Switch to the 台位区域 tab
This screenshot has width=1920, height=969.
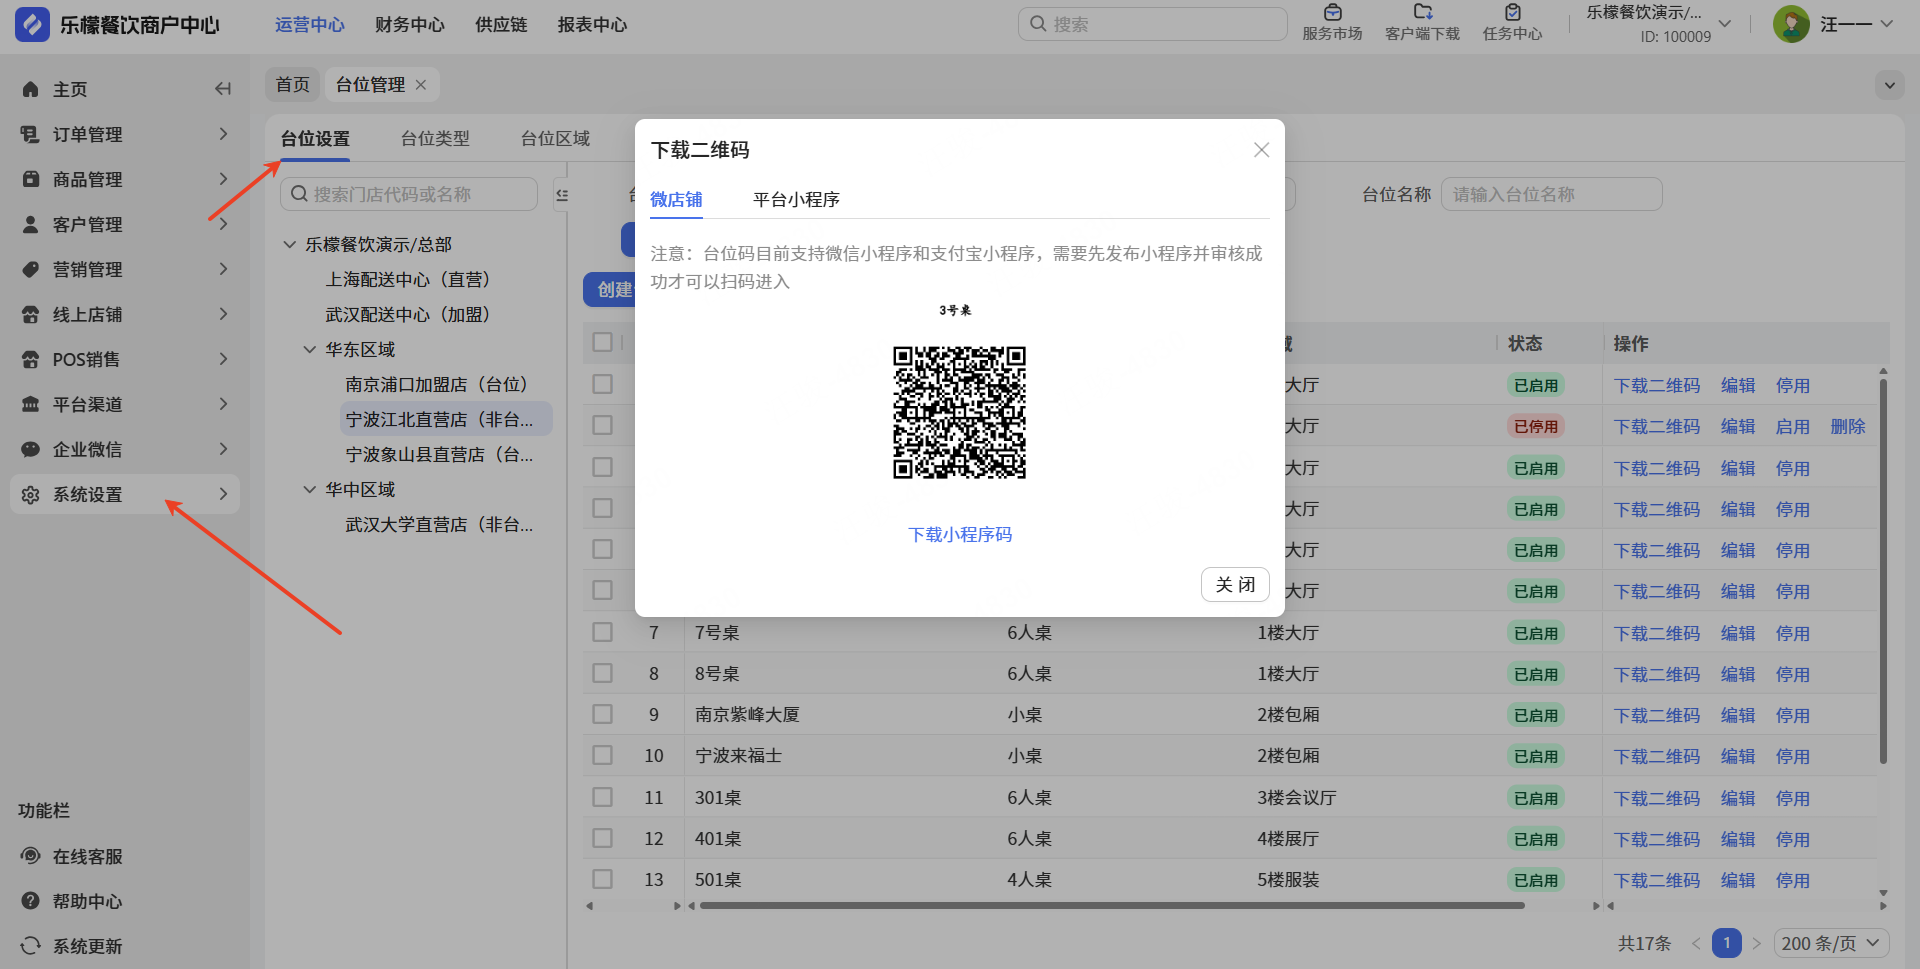(x=555, y=139)
